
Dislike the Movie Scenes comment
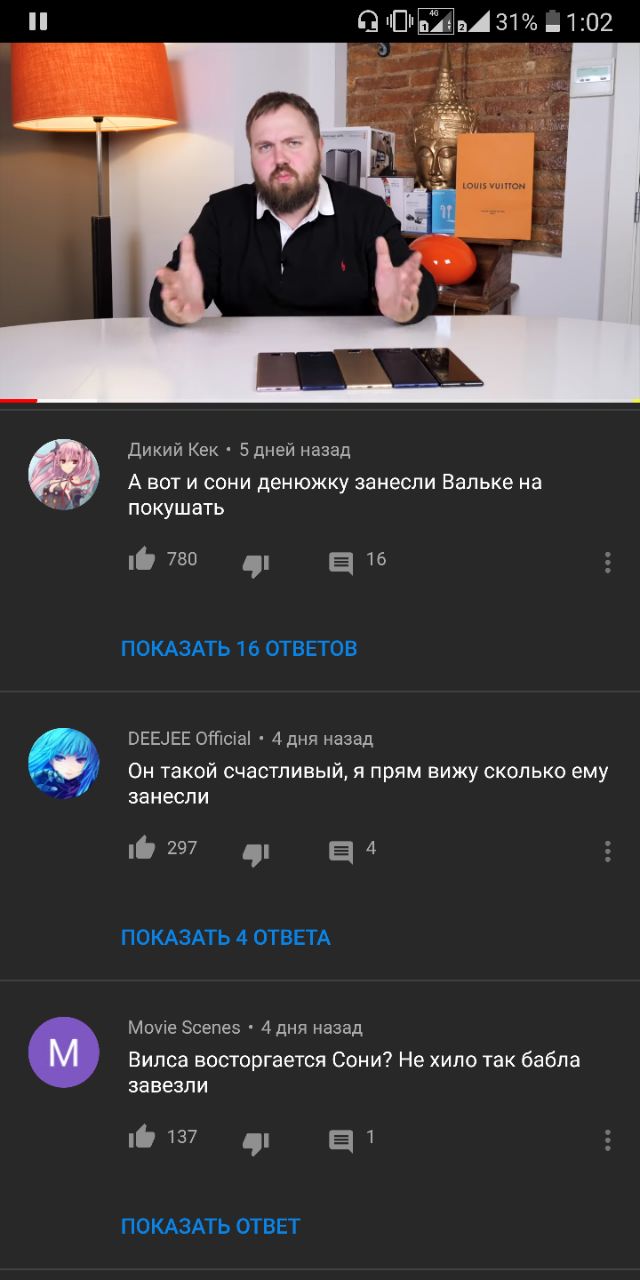point(256,1143)
